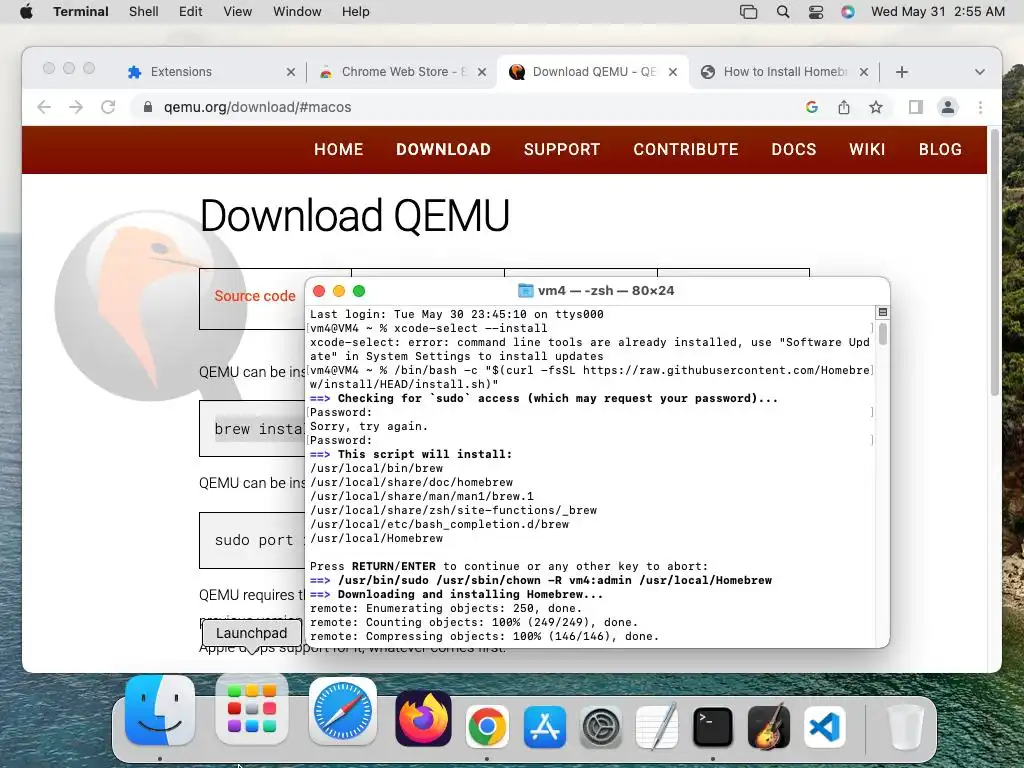Go to QEMU HOME page
1024x768 pixels.
(x=338, y=150)
